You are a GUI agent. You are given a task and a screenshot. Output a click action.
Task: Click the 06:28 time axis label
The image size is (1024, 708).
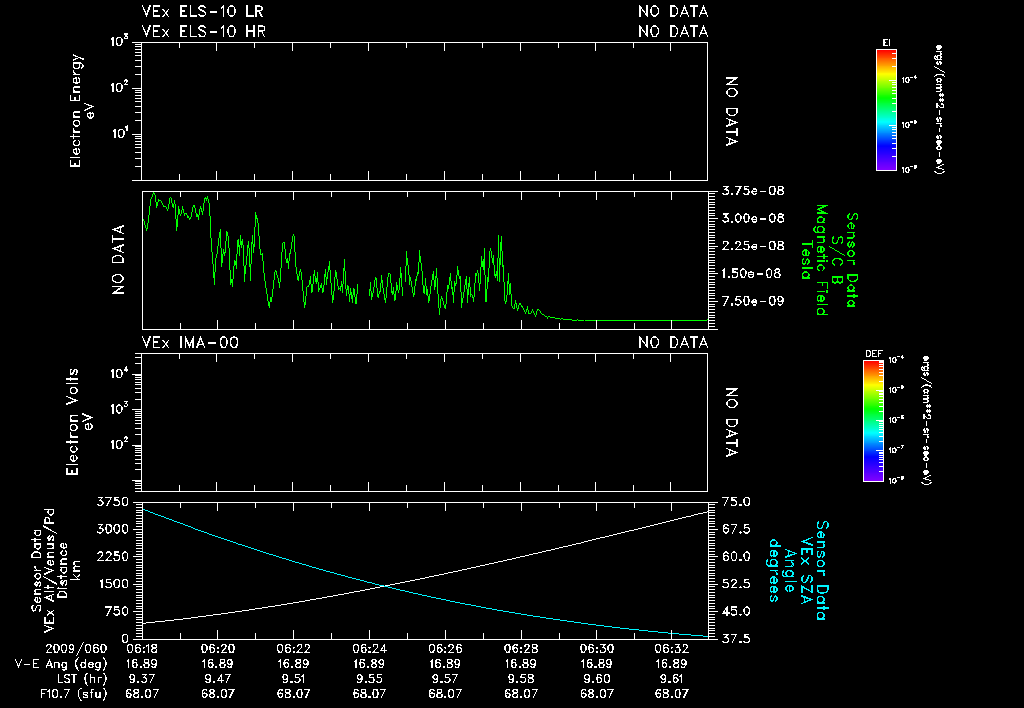(520, 649)
